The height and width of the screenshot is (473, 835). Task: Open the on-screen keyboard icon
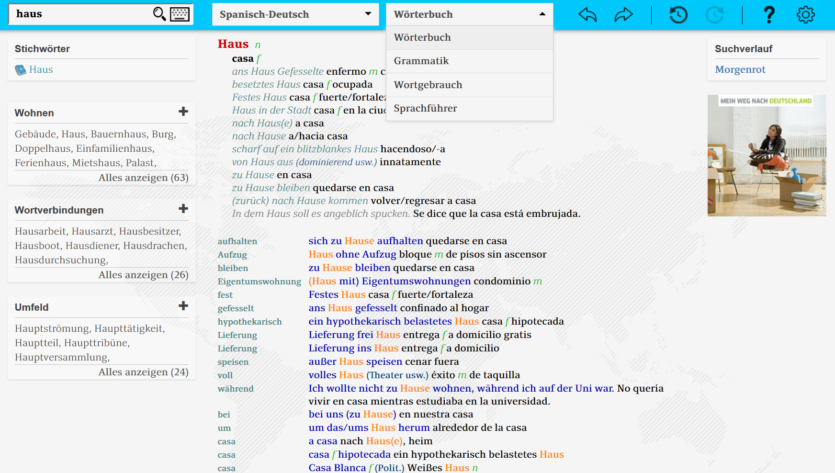tap(180, 14)
